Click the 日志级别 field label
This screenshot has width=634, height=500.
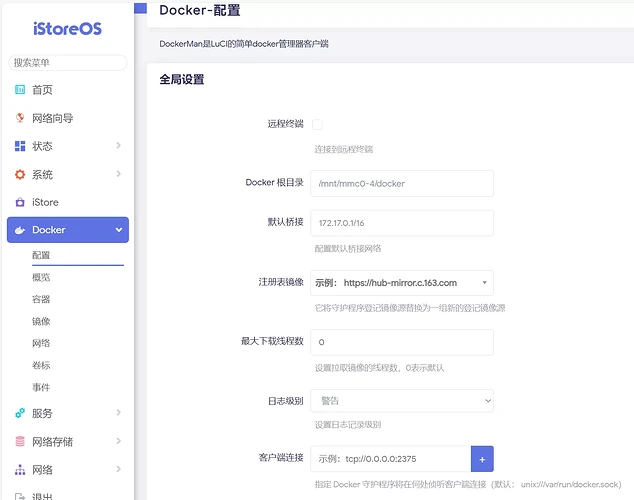[286, 401]
